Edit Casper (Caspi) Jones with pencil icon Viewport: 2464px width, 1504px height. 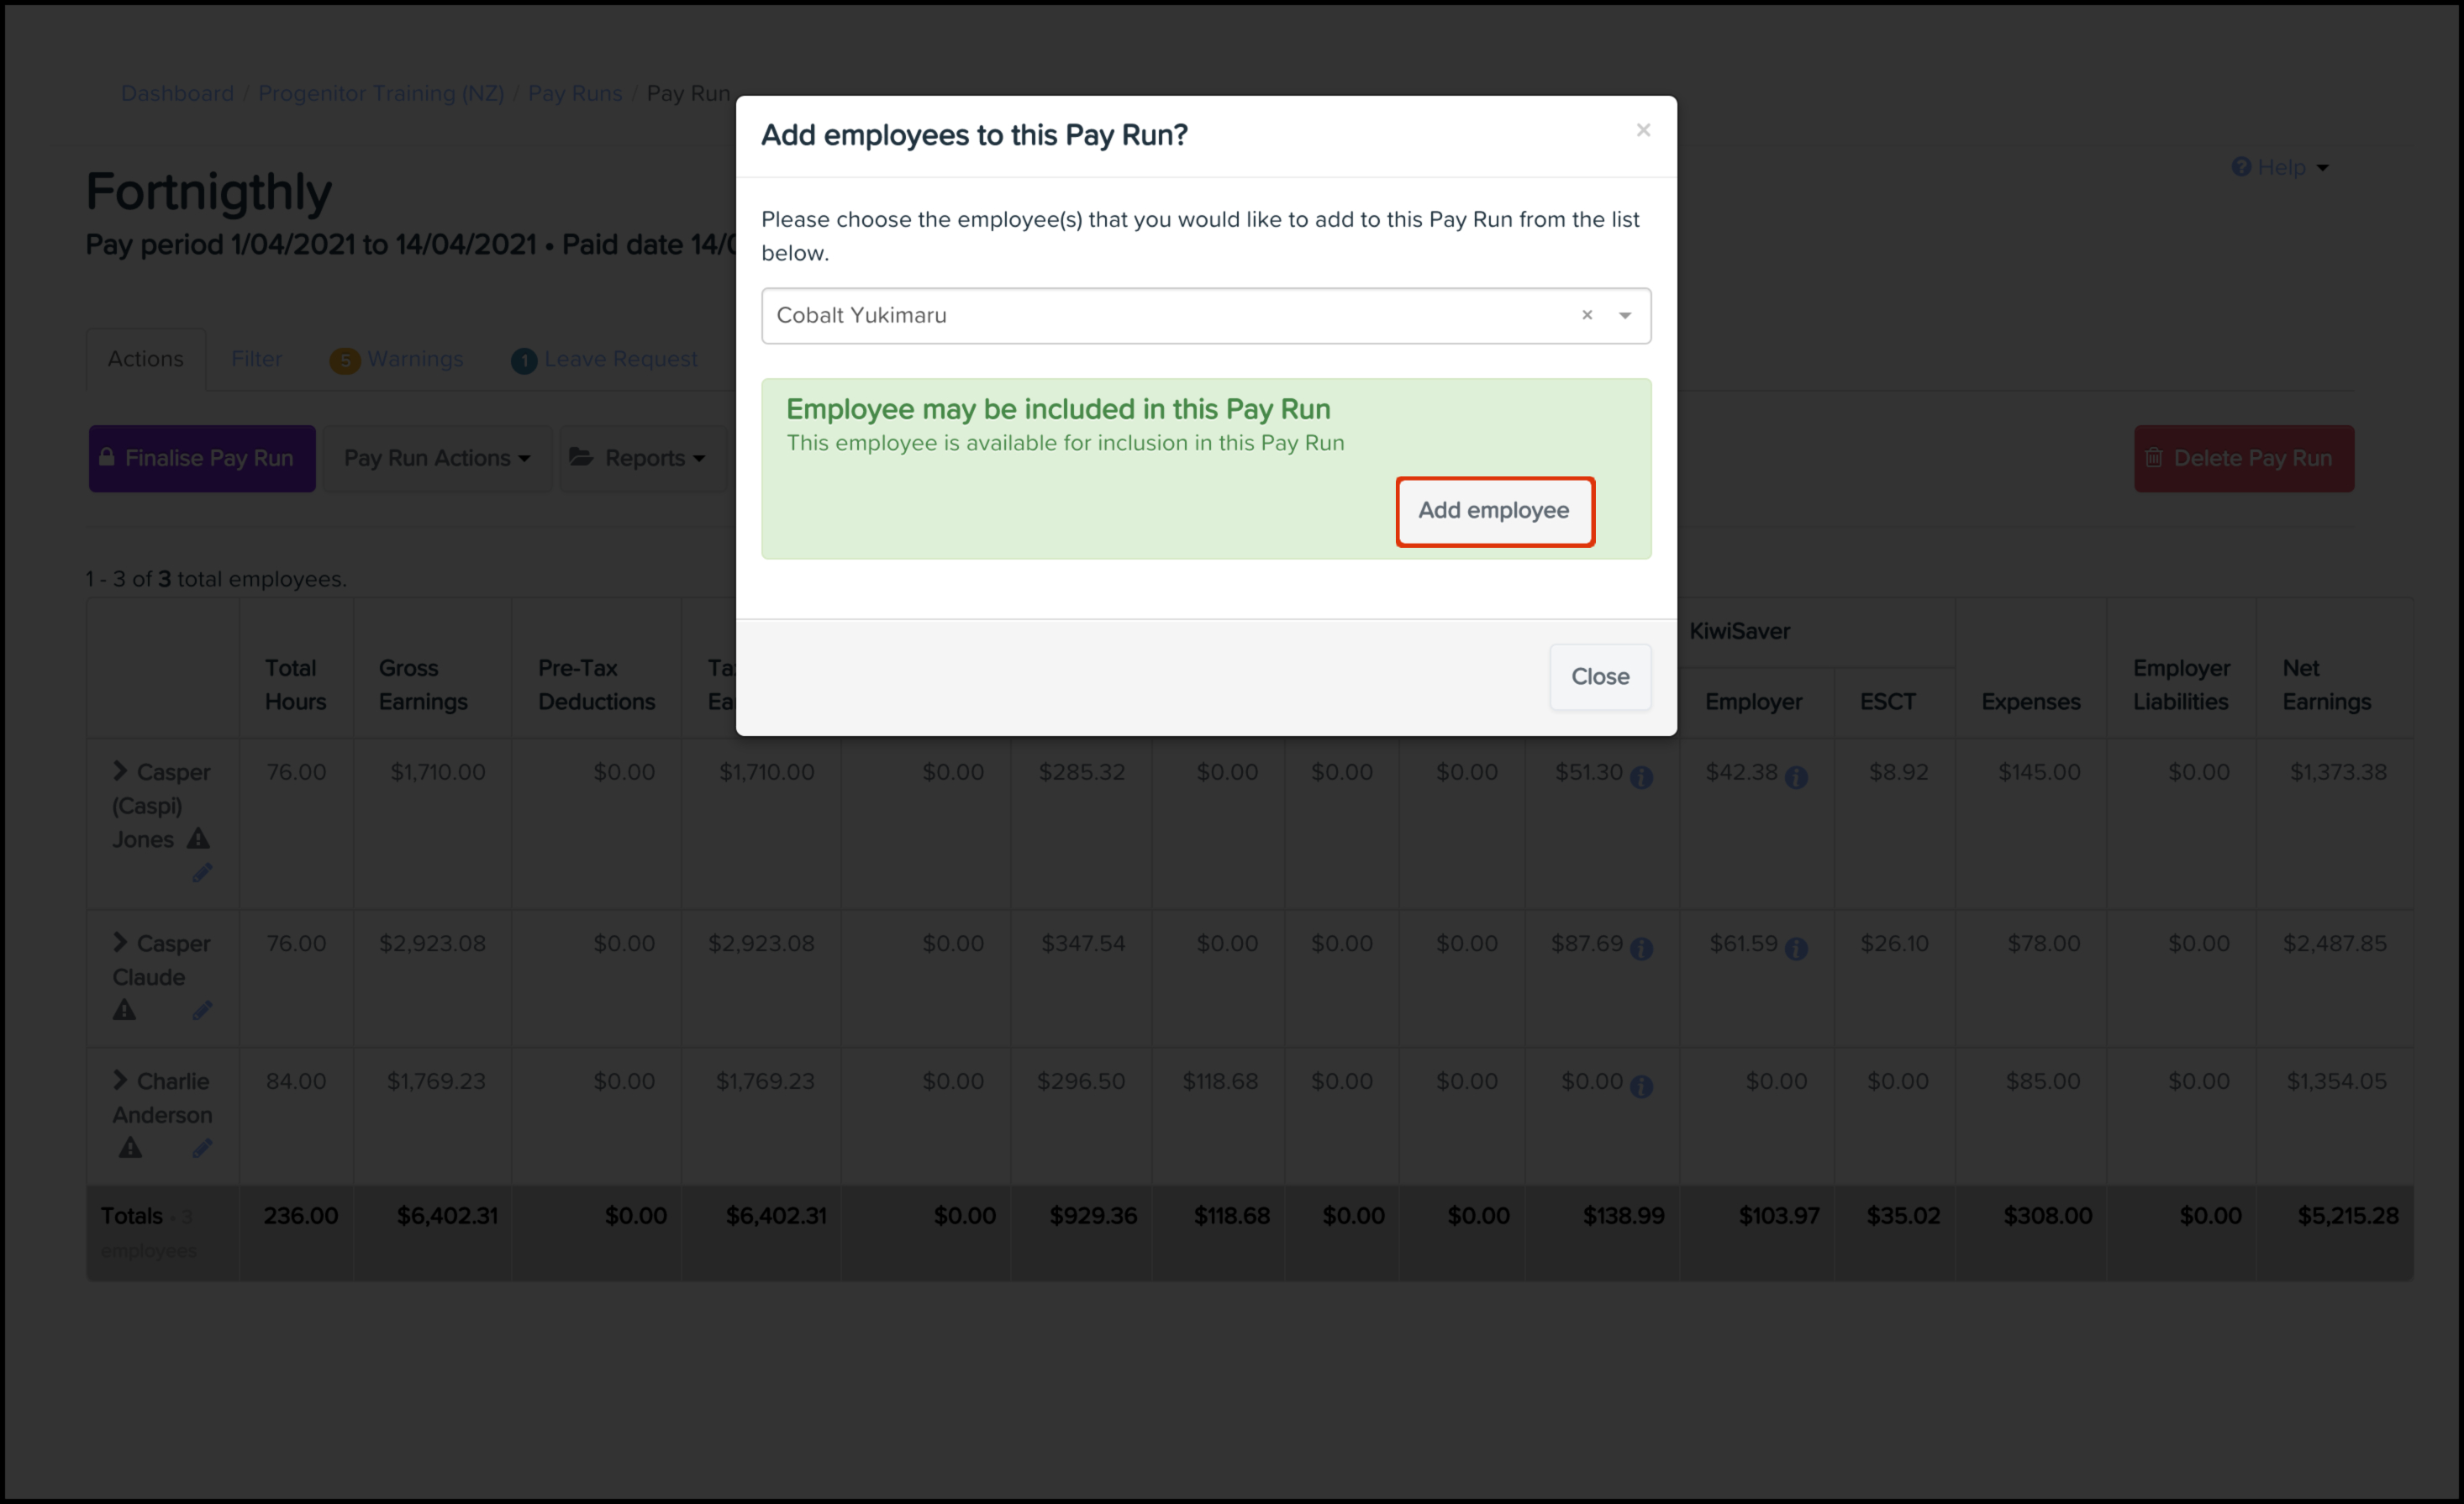[x=203, y=873]
